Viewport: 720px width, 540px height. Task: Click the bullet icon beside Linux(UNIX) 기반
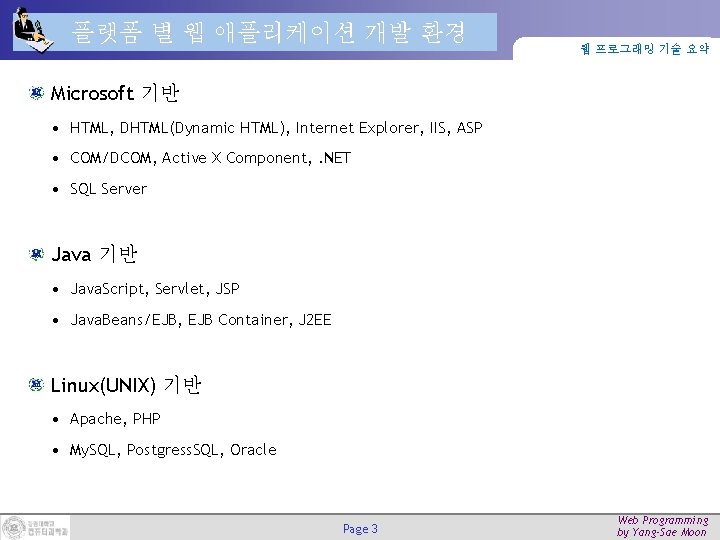[x=36, y=385]
